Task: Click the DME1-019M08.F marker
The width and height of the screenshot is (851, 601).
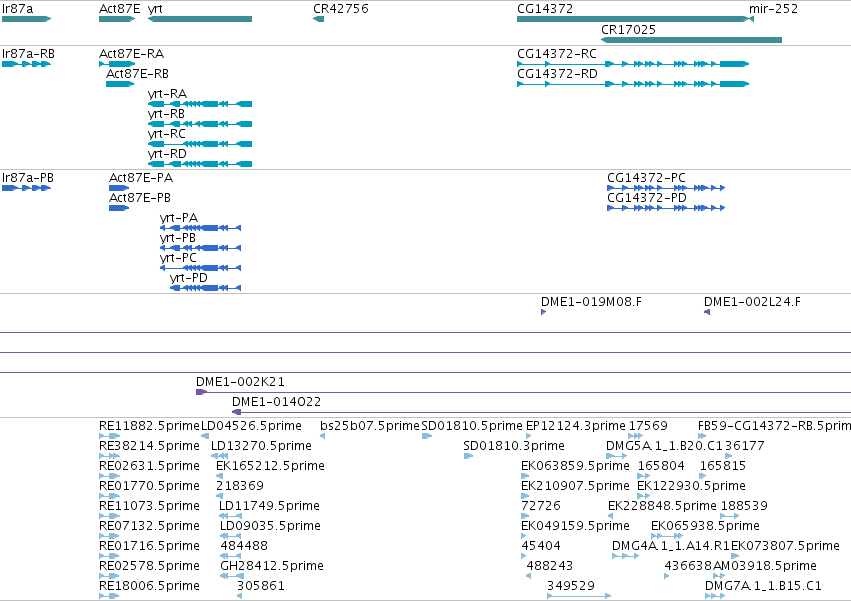Action: coord(543,312)
